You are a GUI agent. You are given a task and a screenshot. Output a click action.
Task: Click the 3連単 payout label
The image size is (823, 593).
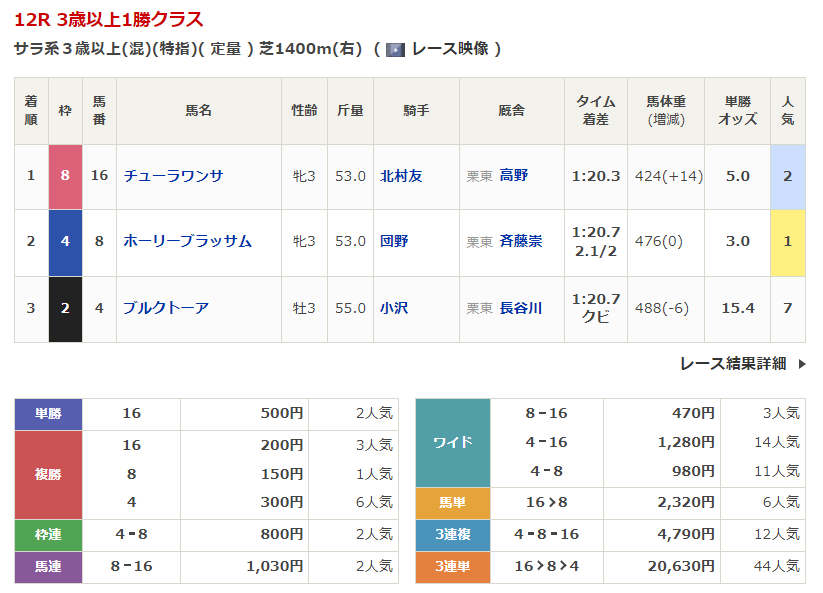(x=452, y=567)
